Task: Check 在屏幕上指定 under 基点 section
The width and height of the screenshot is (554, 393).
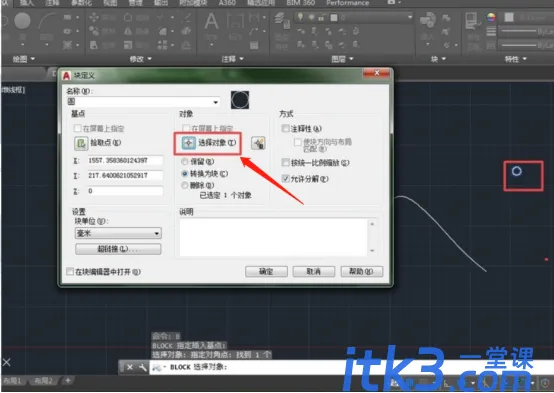Action: 77,128
